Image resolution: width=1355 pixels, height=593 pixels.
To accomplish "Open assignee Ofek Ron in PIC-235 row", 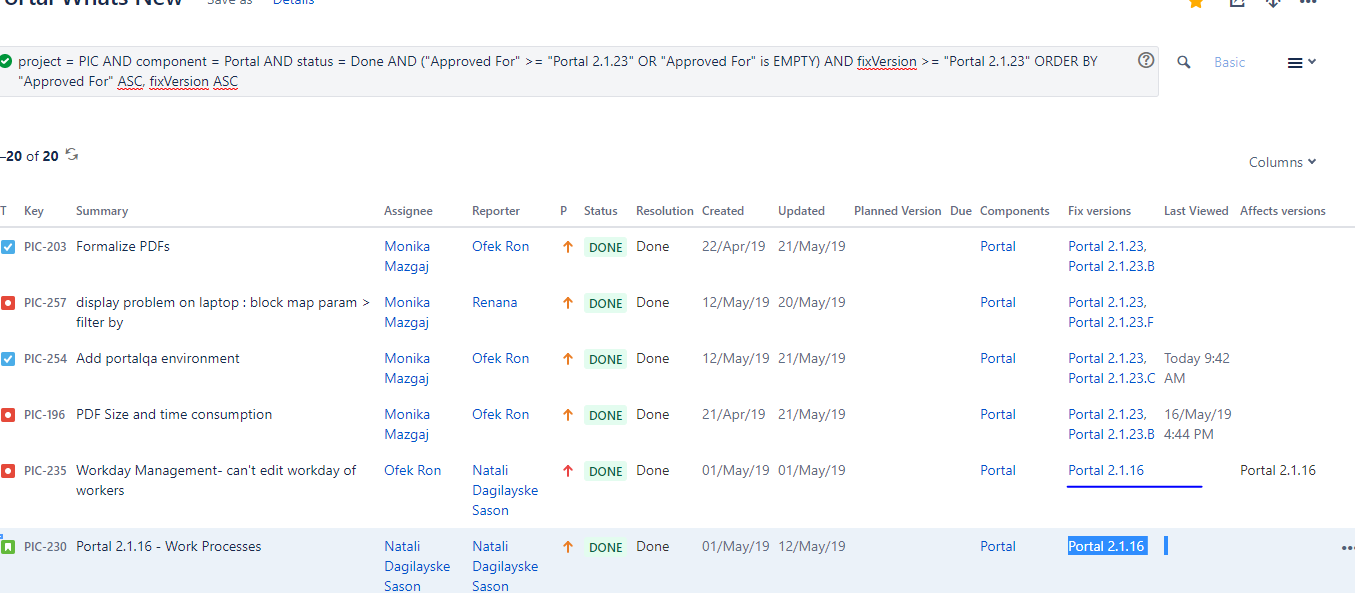I will [x=413, y=470].
